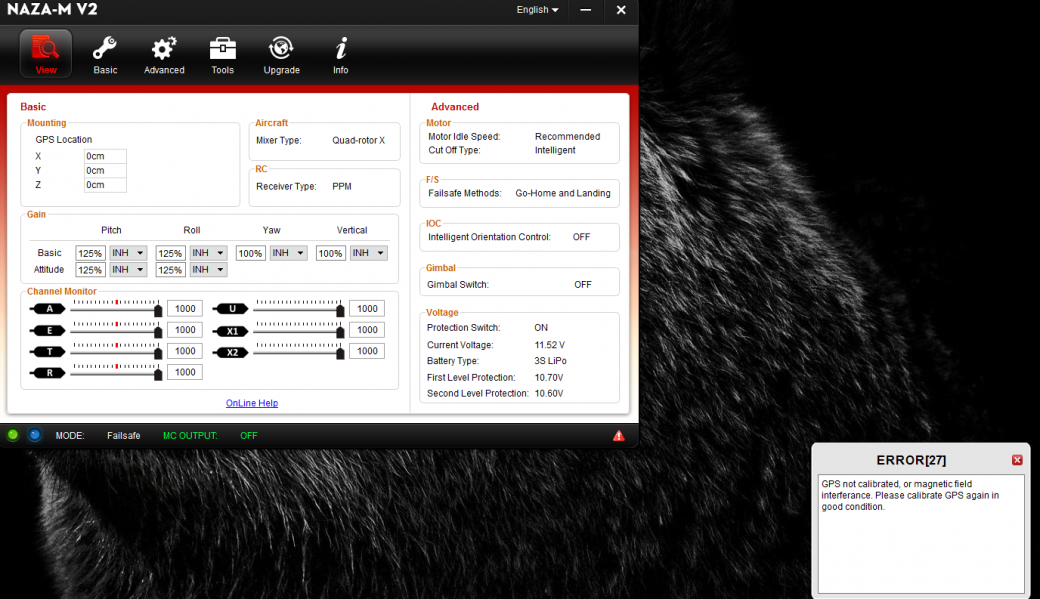Screen dimensions: 1040x599
Task: Click channel U slider handle
Action: point(340,311)
